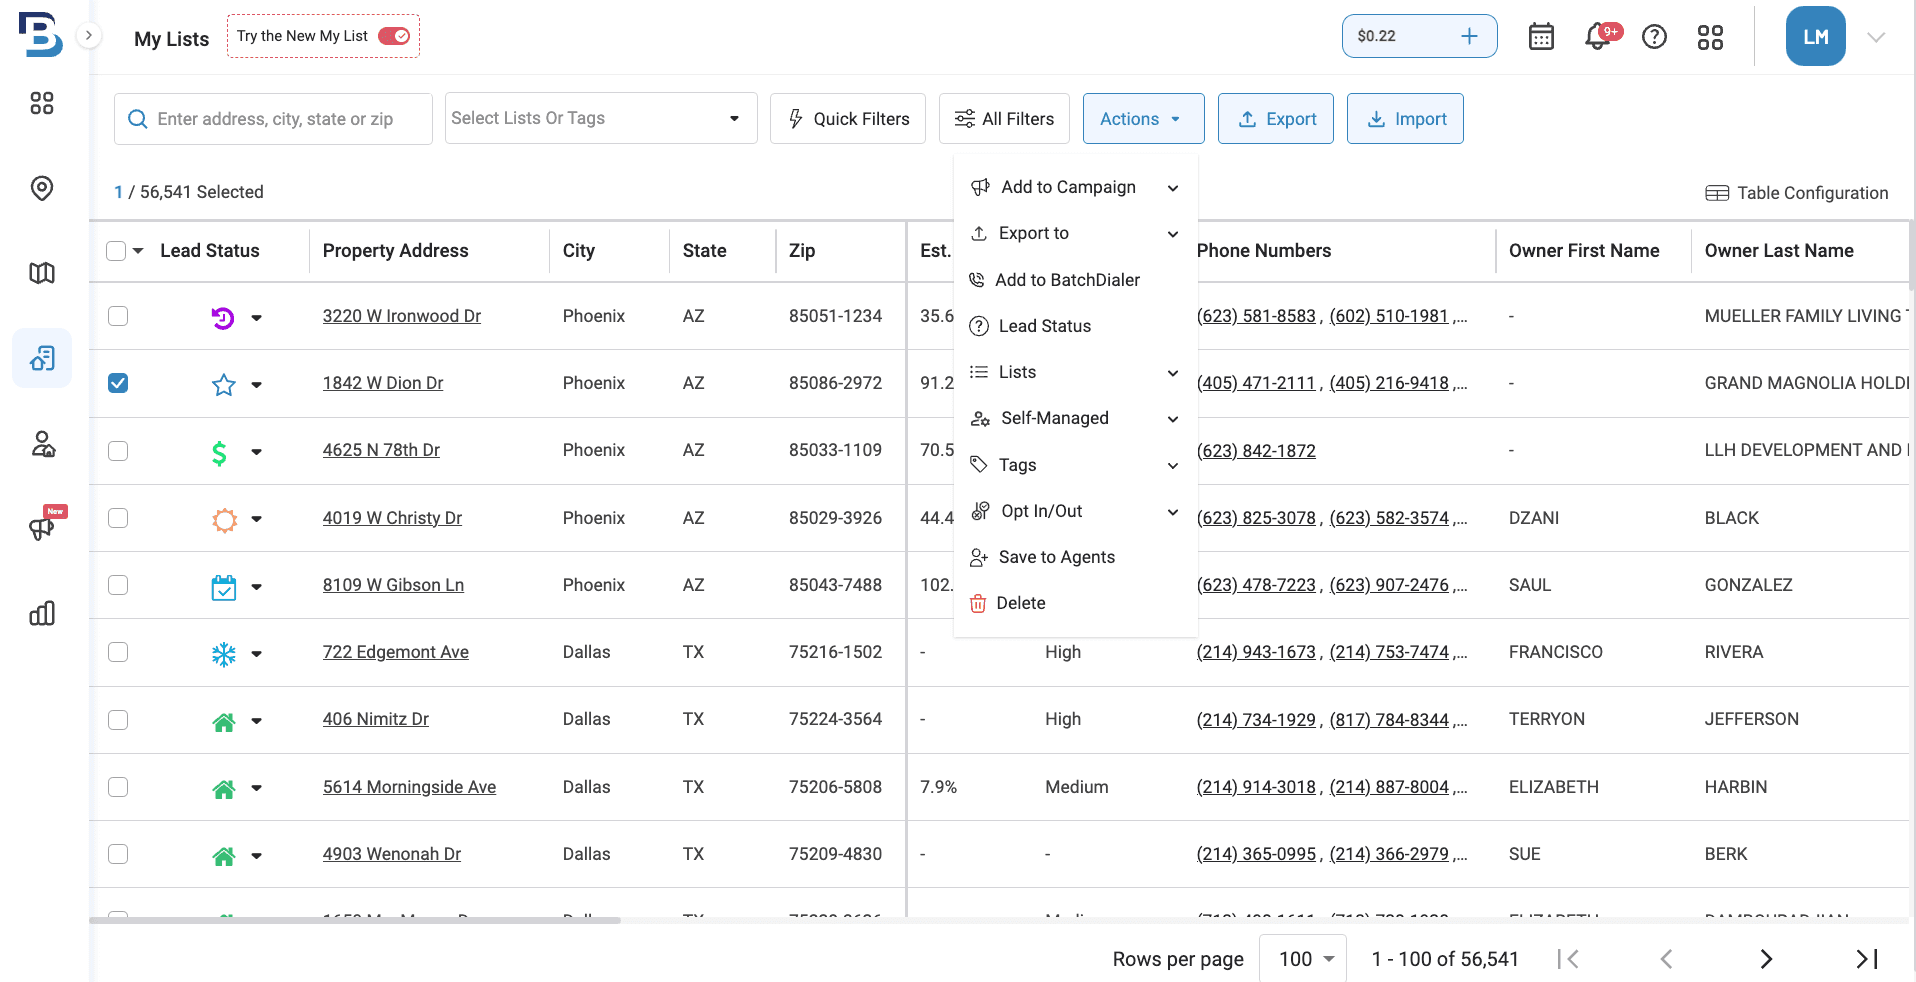Click the Import button
Screen dimensions: 1916x982
[x=1405, y=119]
